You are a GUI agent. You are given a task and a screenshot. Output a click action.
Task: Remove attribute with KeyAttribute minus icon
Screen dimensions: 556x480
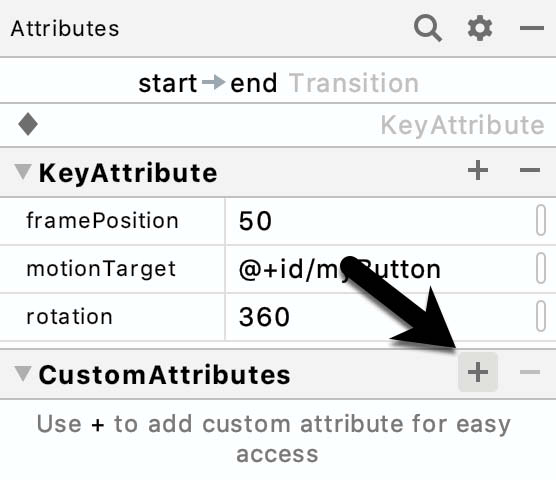(x=530, y=170)
